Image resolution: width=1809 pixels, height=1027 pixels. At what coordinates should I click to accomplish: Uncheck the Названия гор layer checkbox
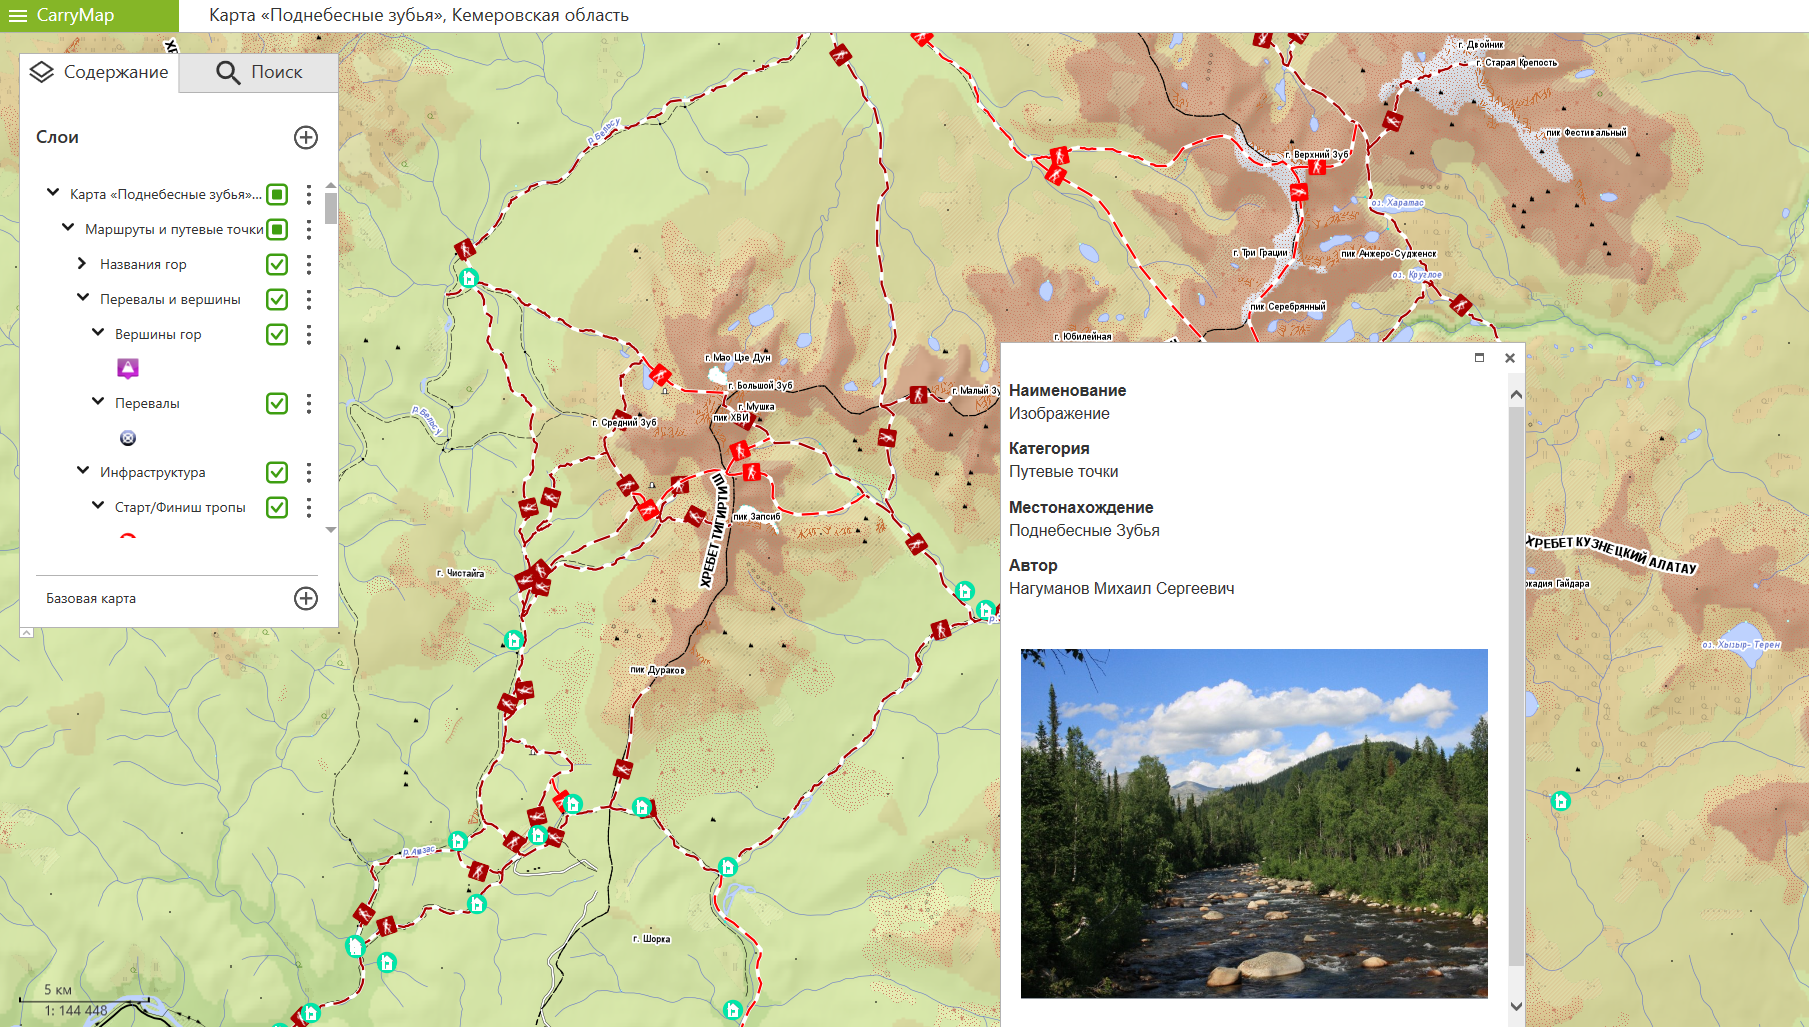click(x=277, y=264)
